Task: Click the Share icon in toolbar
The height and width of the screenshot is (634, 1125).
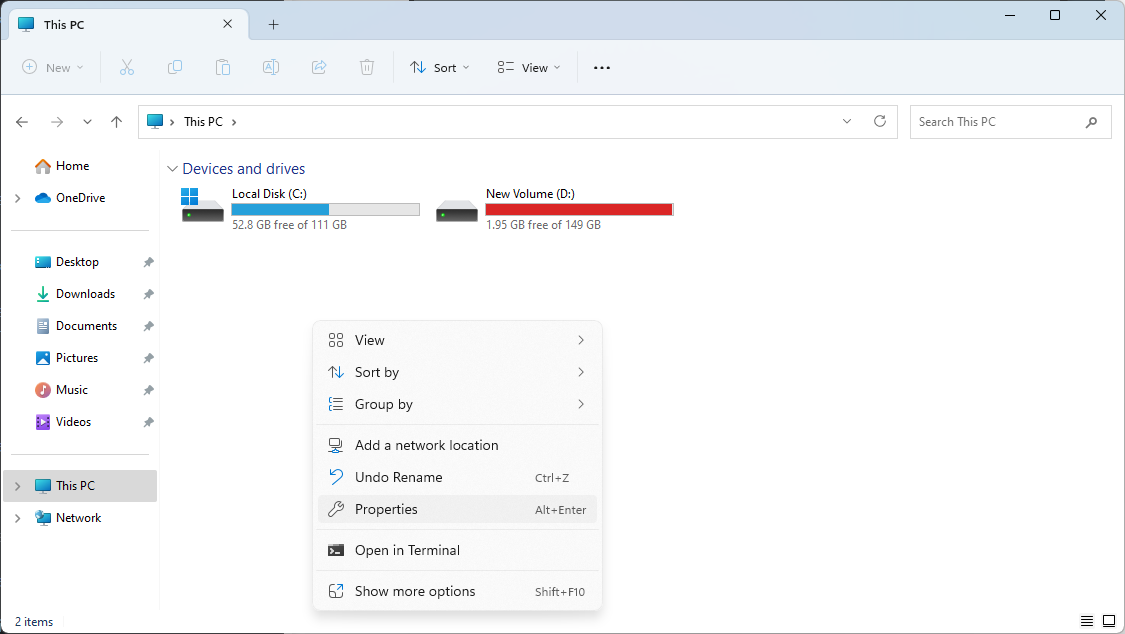Action: coord(319,68)
